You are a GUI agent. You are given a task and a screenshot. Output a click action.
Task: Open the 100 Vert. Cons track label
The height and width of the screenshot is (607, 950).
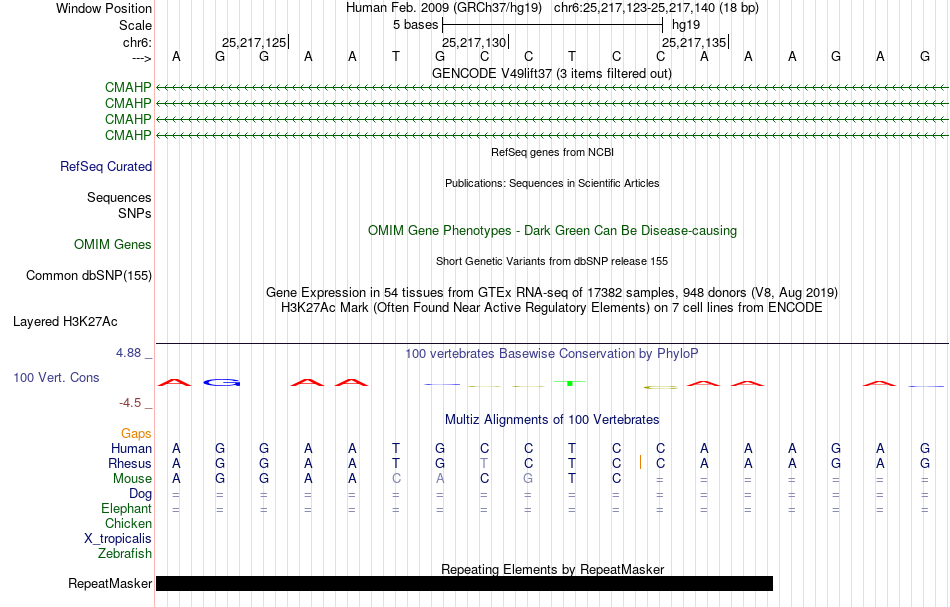pos(56,377)
